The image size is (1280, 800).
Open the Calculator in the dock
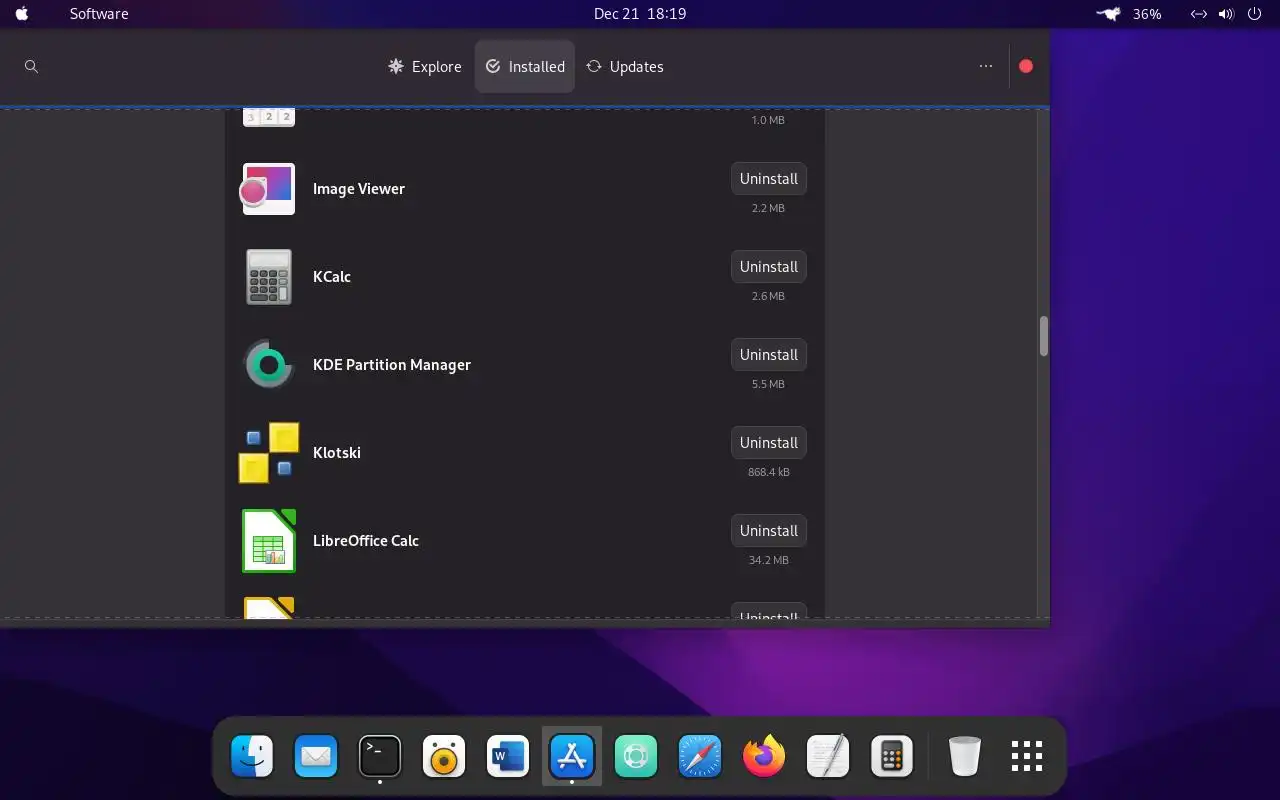tap(892, 756)
